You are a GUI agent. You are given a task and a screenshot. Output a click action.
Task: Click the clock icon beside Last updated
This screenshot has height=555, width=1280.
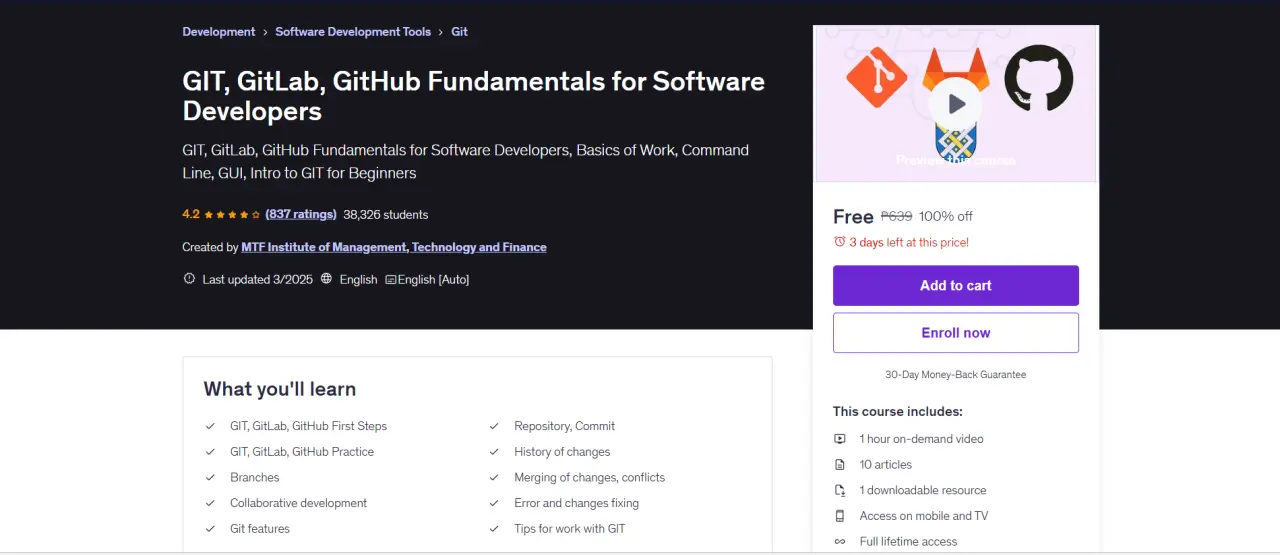coord(189,279)
